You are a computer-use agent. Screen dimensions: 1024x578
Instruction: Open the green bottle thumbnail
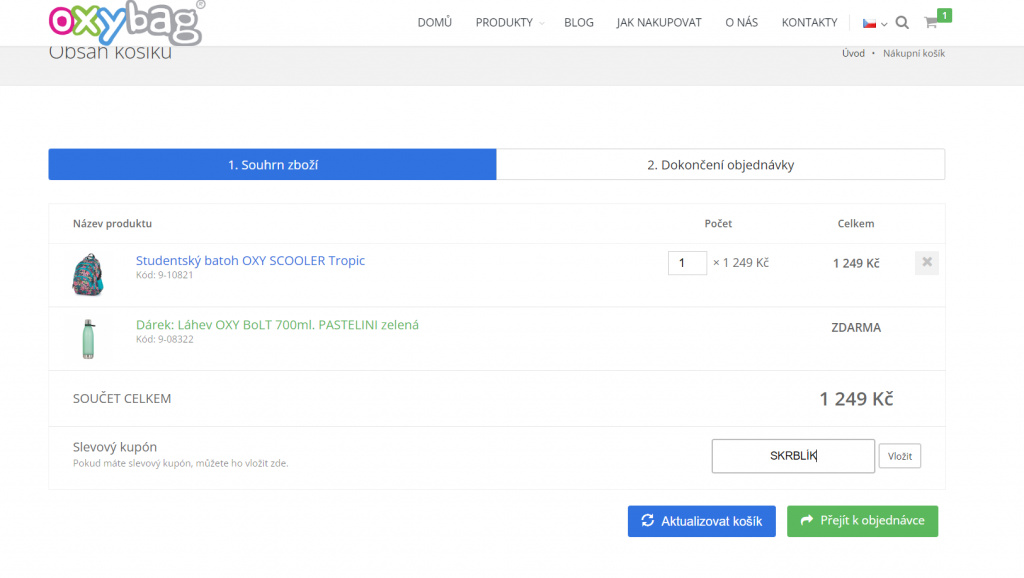pos(88,339)
